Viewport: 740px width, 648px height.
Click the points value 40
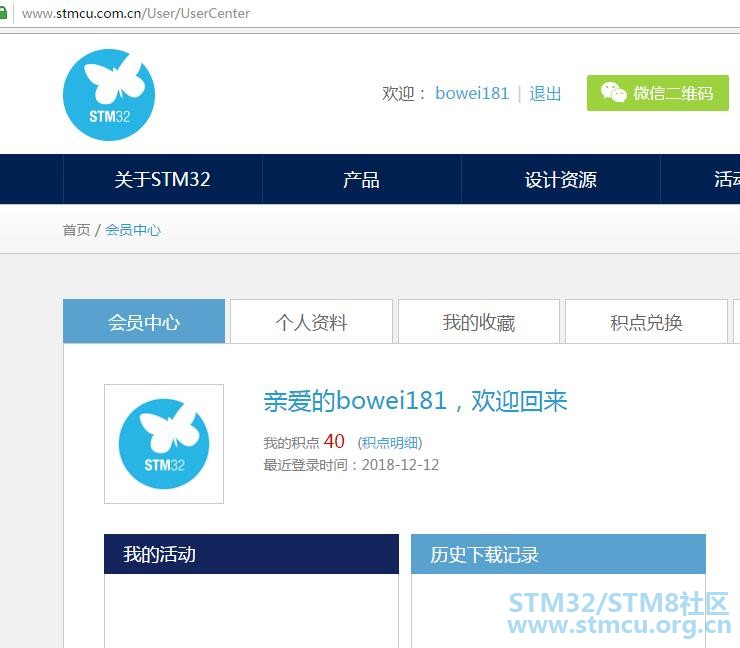point(334,441)
